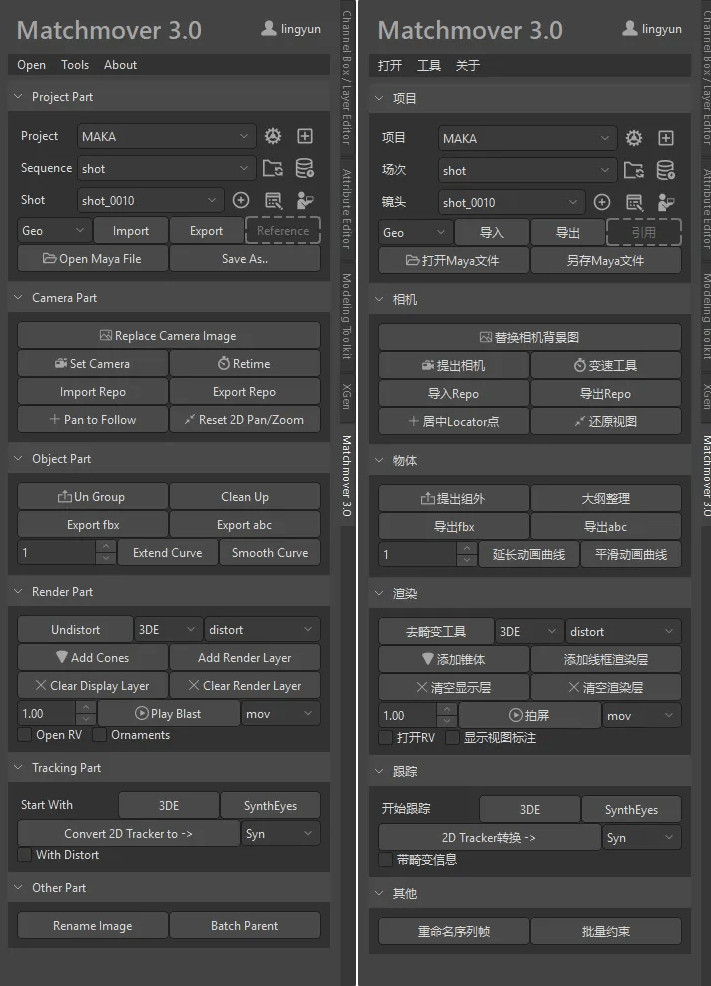Open the Project dropdown showing MAKA
The image size is (711, 986).
pos(165,136)
